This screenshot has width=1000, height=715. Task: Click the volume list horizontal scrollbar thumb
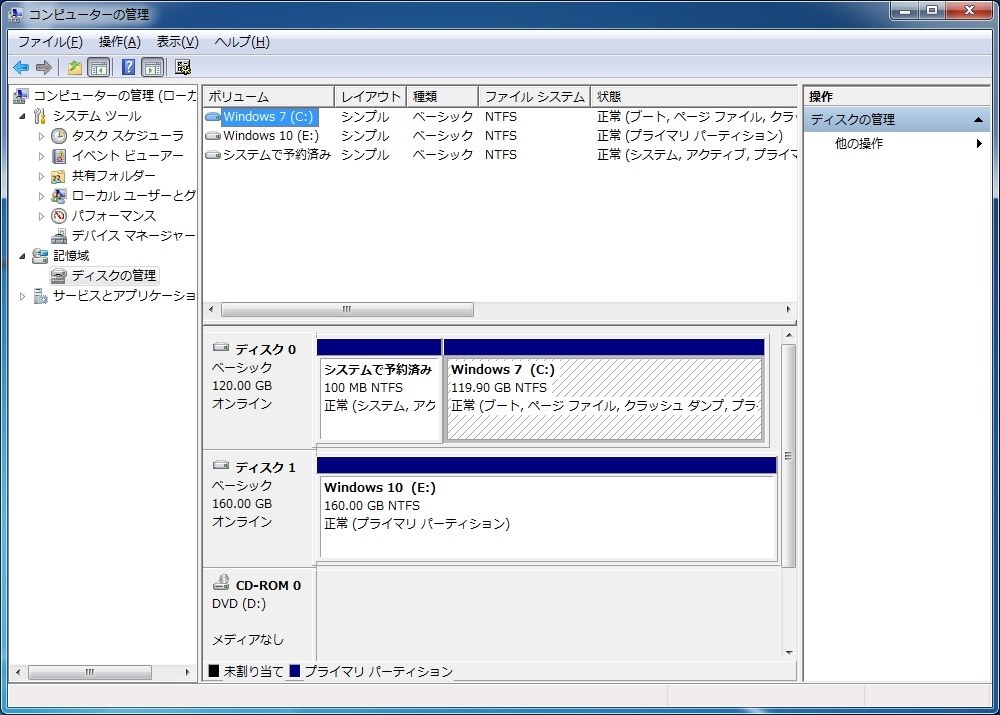pos(347,309)
